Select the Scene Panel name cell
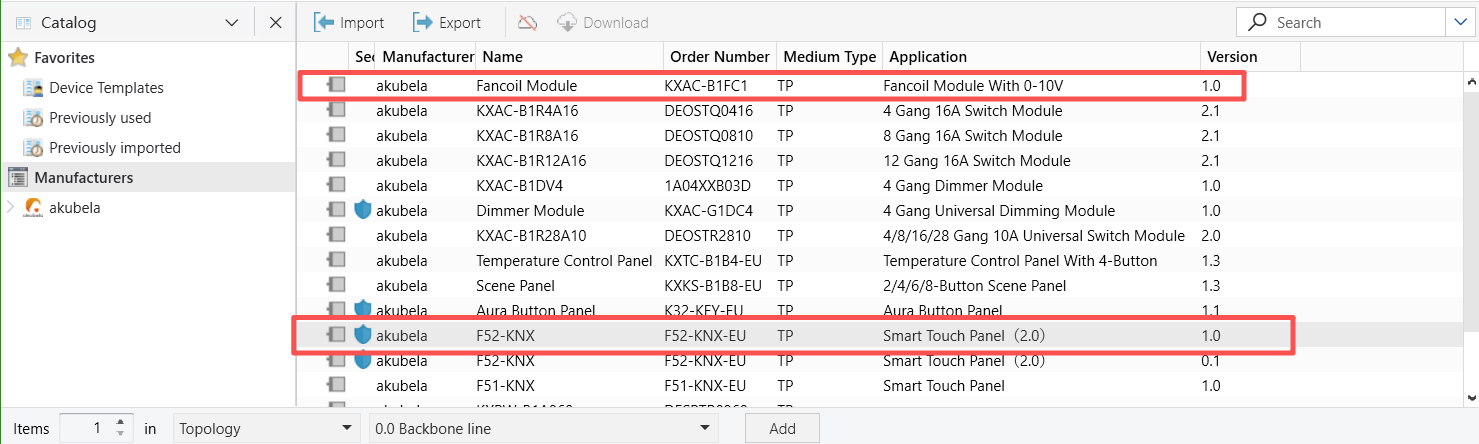The image size is (1479, 444). [518, 286]
